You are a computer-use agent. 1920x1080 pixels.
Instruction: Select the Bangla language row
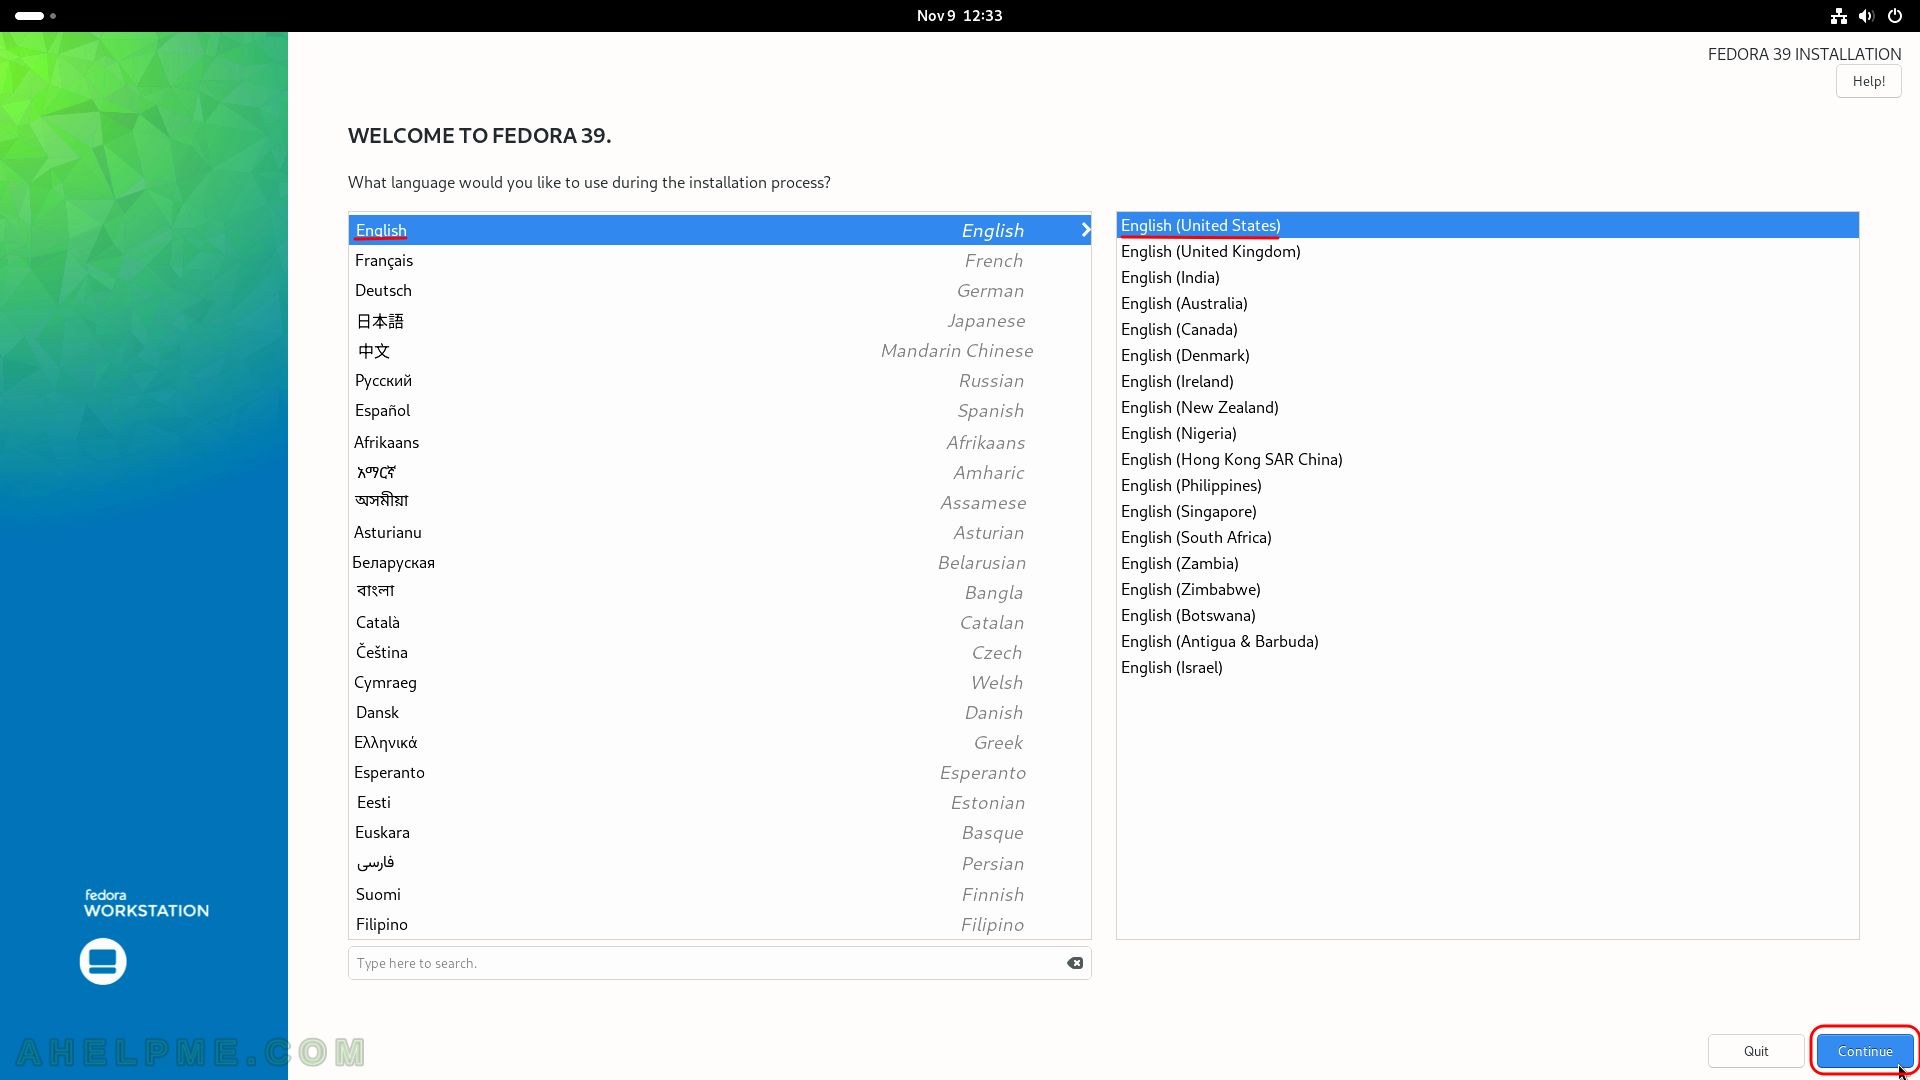[x=719, y=592]
